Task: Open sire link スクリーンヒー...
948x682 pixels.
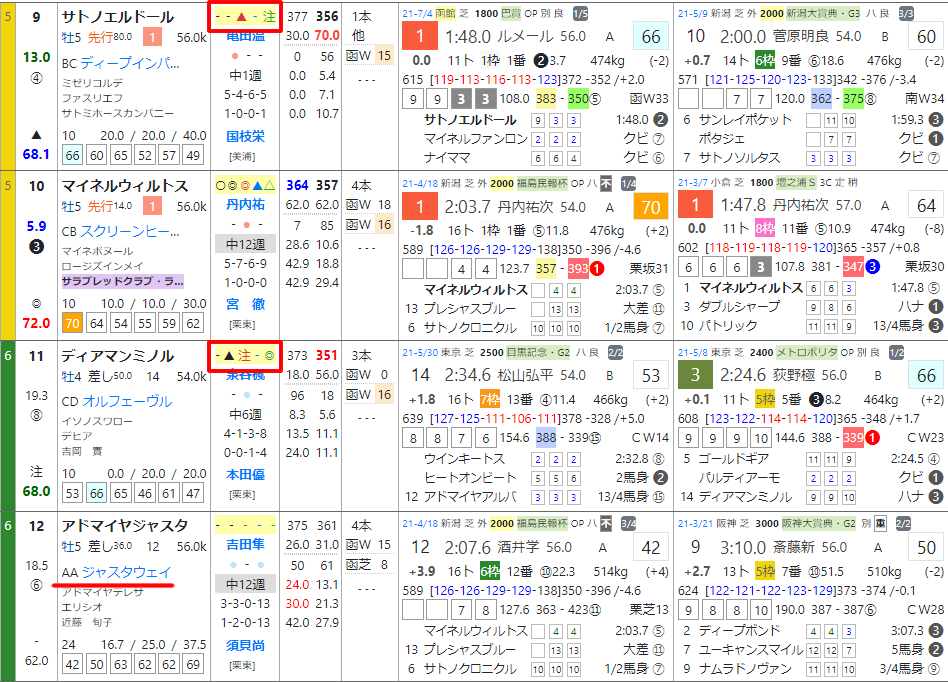Action: pyautogui.click(x=130, y=232)
